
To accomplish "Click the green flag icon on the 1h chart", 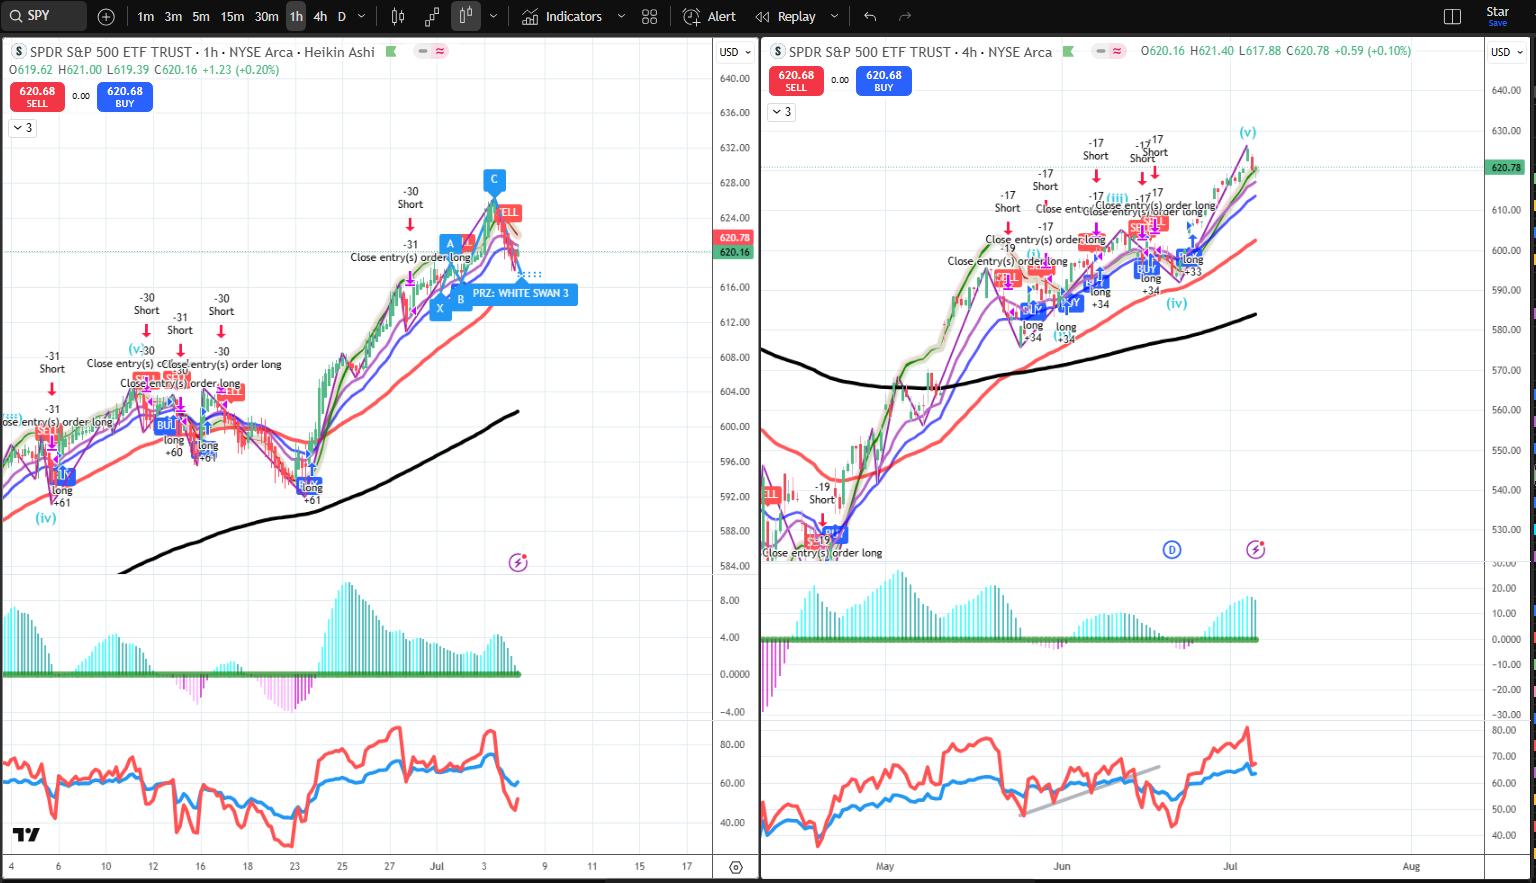I will click(391, 51).
